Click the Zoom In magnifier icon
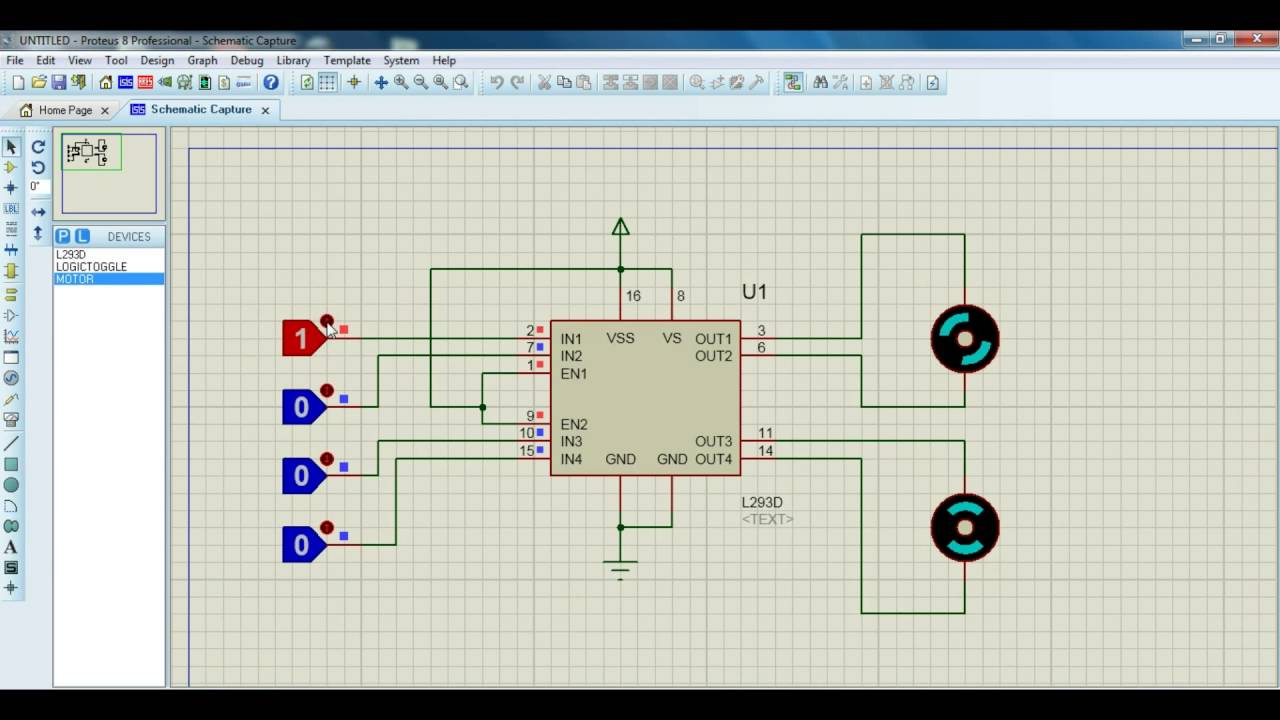Viewport: 1280px width, 720px height. [x=401, y=83]
